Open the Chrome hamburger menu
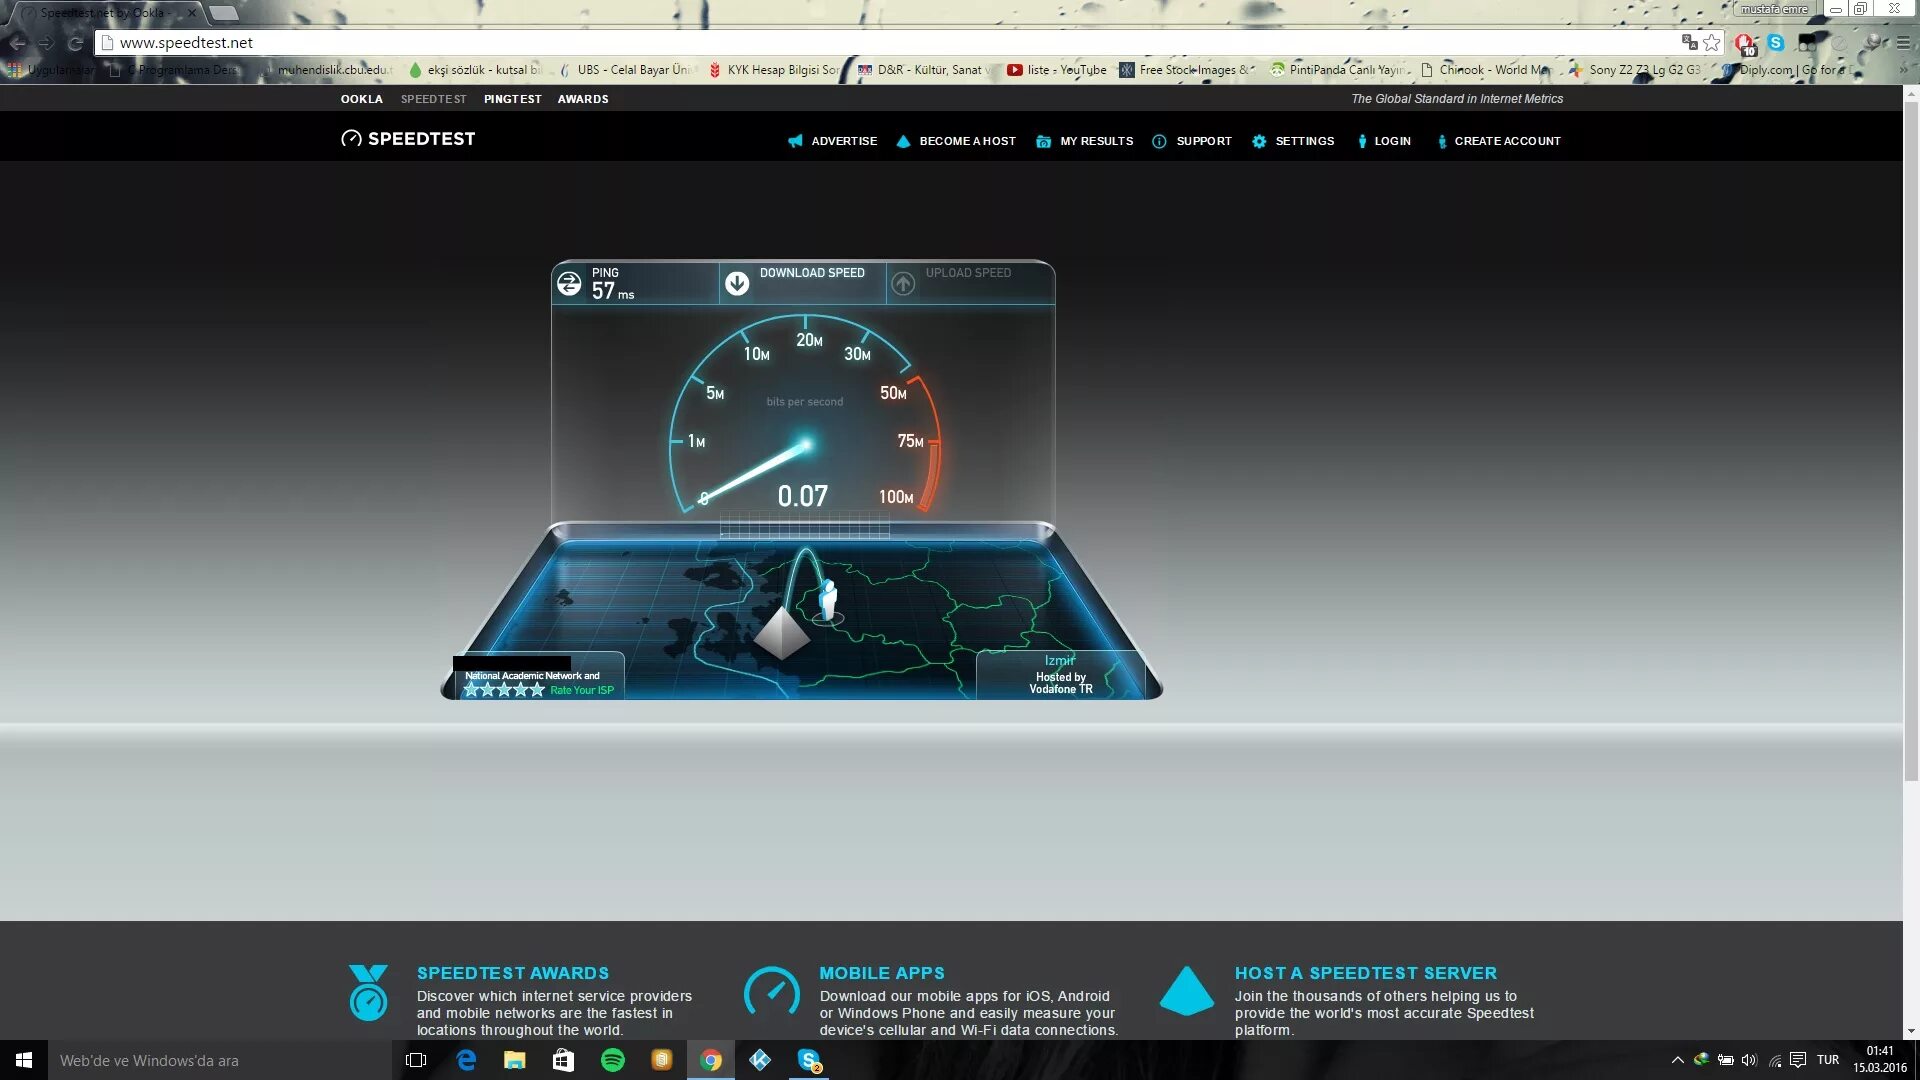 click(1903, 42)
